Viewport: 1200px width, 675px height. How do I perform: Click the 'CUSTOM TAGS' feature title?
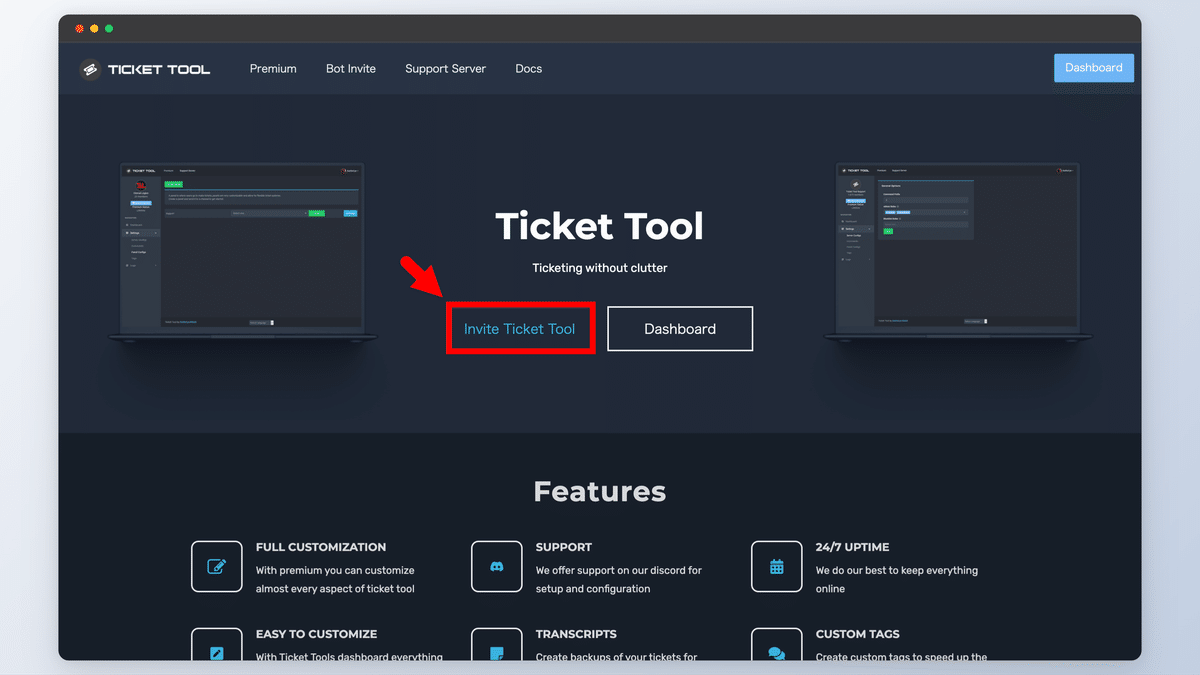(858, 634)
